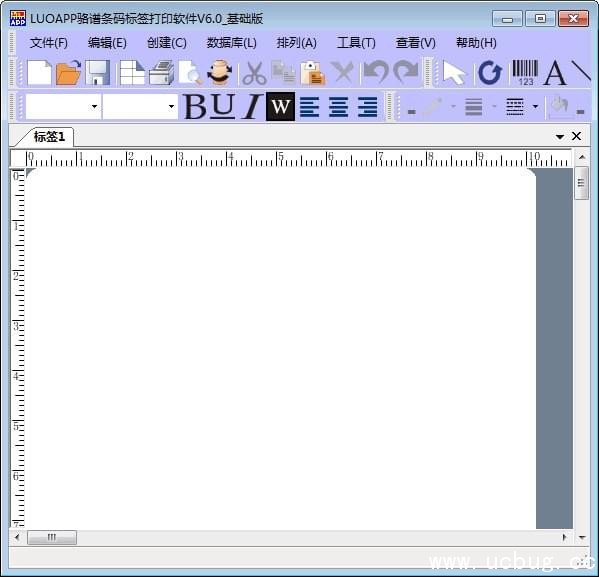Print the label with printer icon
This screenshot has width=599, height=577.
tap(162, 73)
